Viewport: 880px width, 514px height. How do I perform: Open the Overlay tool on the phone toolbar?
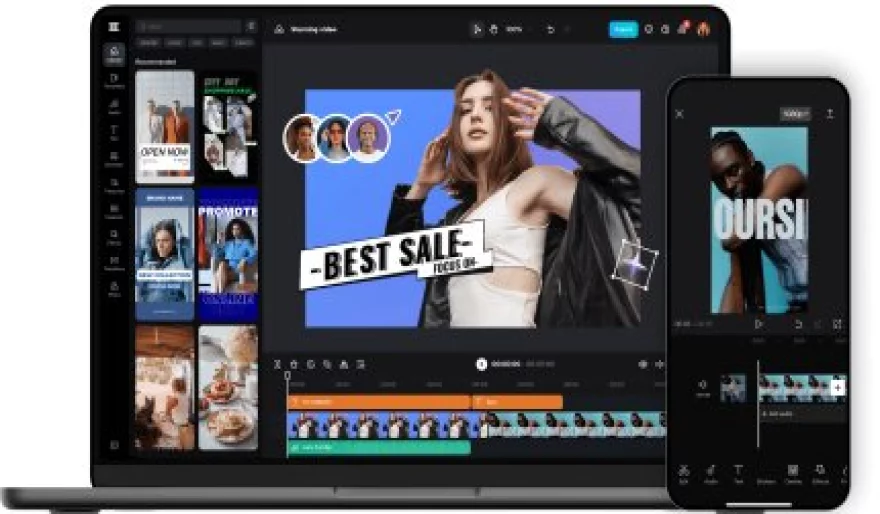pyautogui.click(x=792, y=474)
